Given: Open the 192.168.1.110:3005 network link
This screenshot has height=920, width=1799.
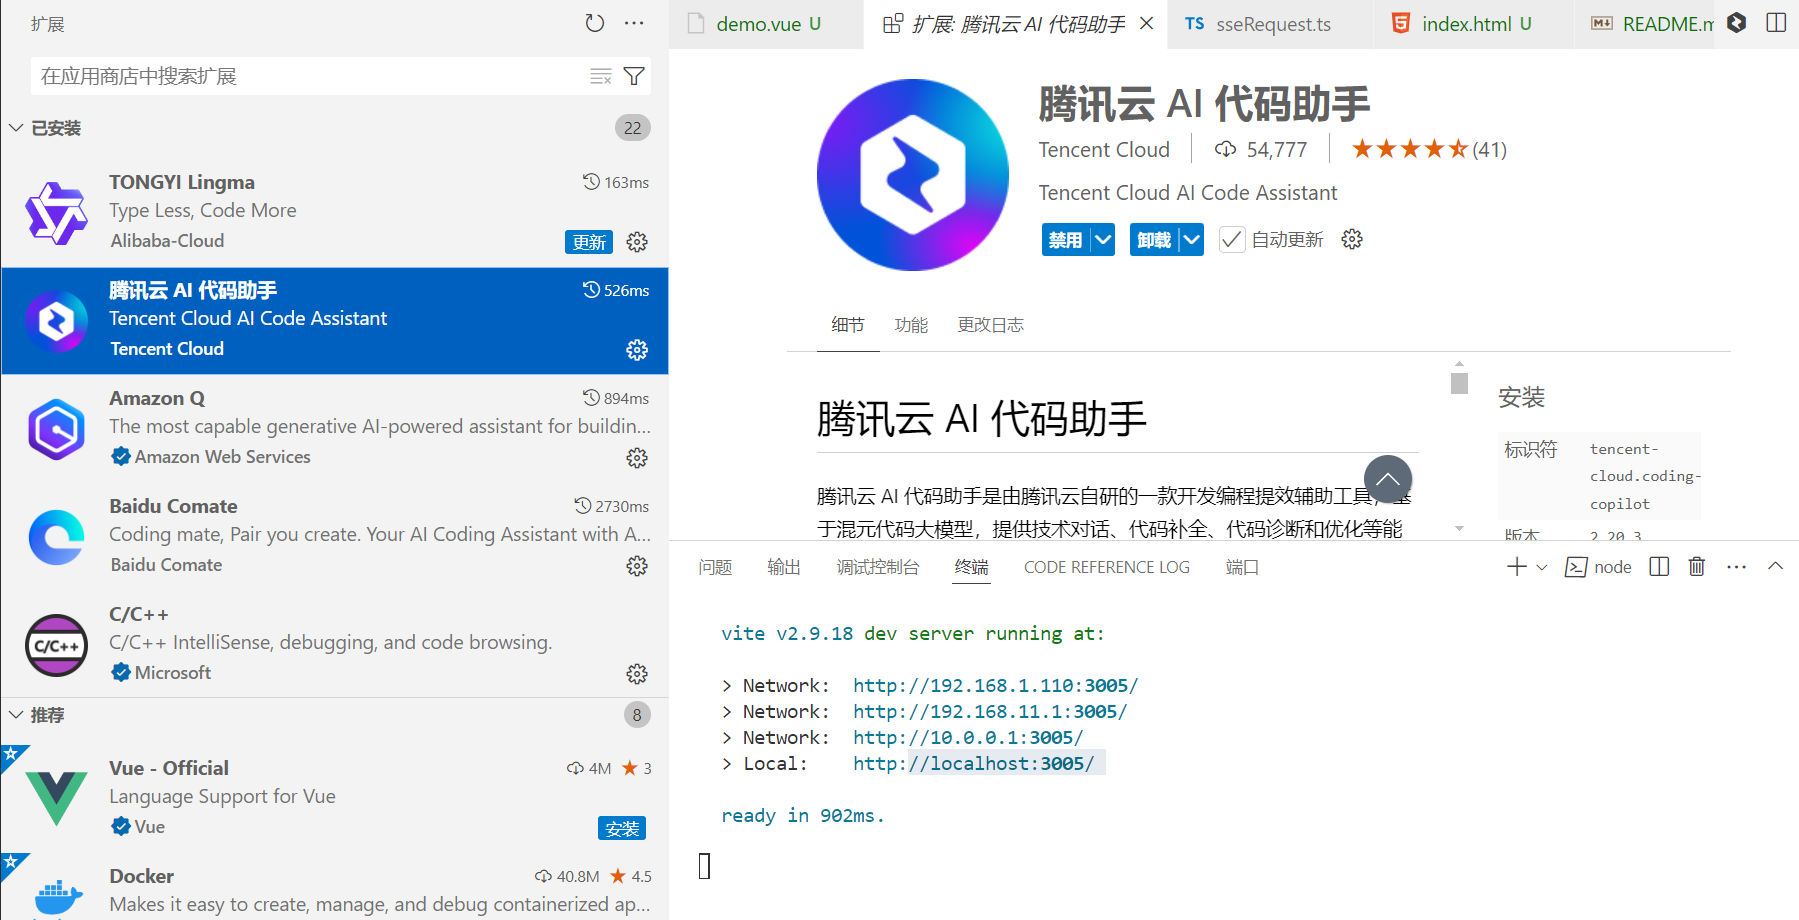Looking at the screenshot, I should click(x=996, y=685).
